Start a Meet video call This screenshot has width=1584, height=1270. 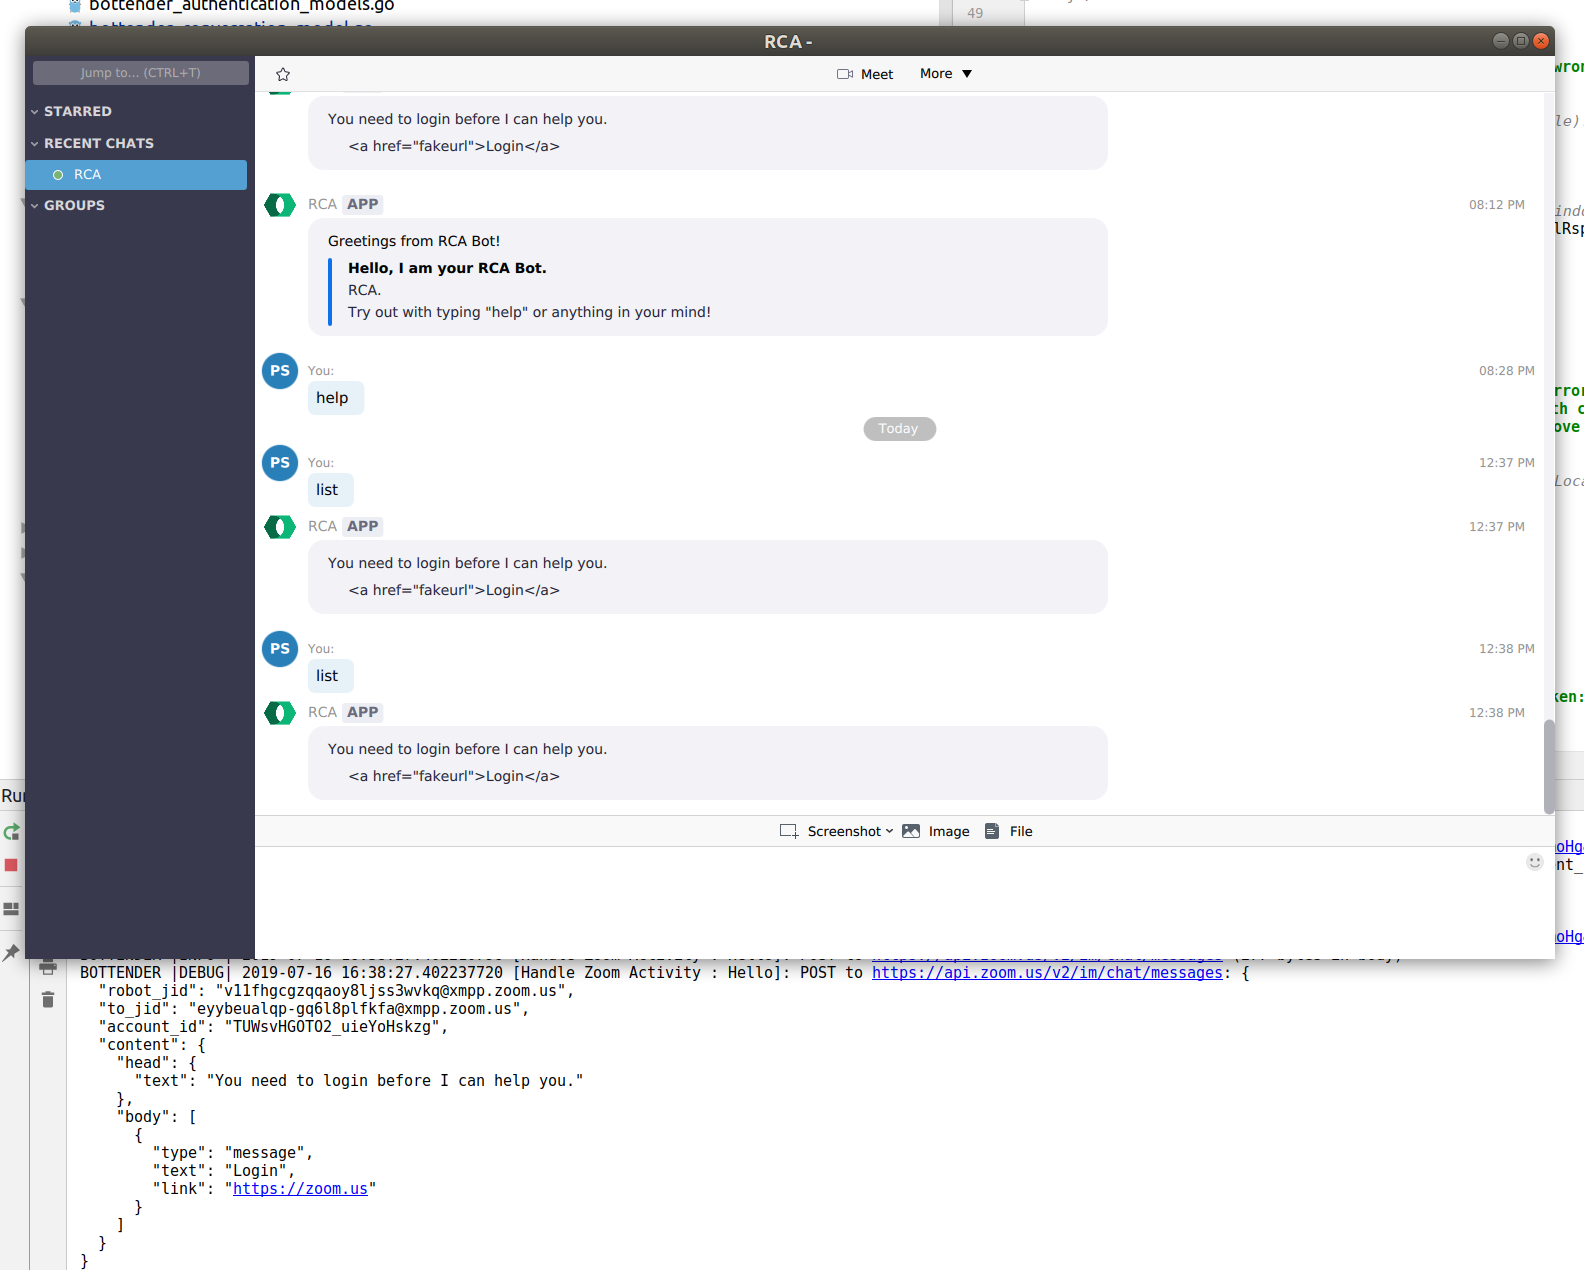click(x=865, y=74)
